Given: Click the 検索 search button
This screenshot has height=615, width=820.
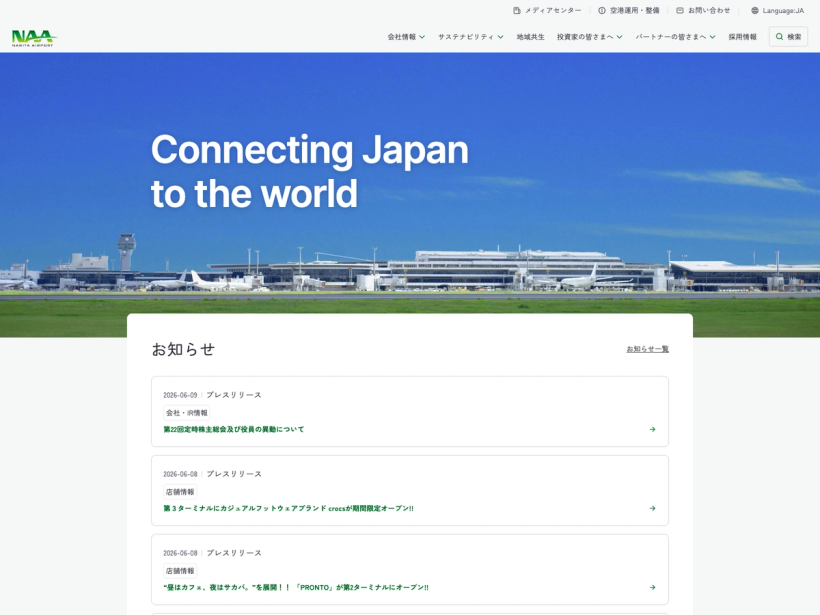Looking at the screenshot, I should pyautogui.click(x=788, y=37).
